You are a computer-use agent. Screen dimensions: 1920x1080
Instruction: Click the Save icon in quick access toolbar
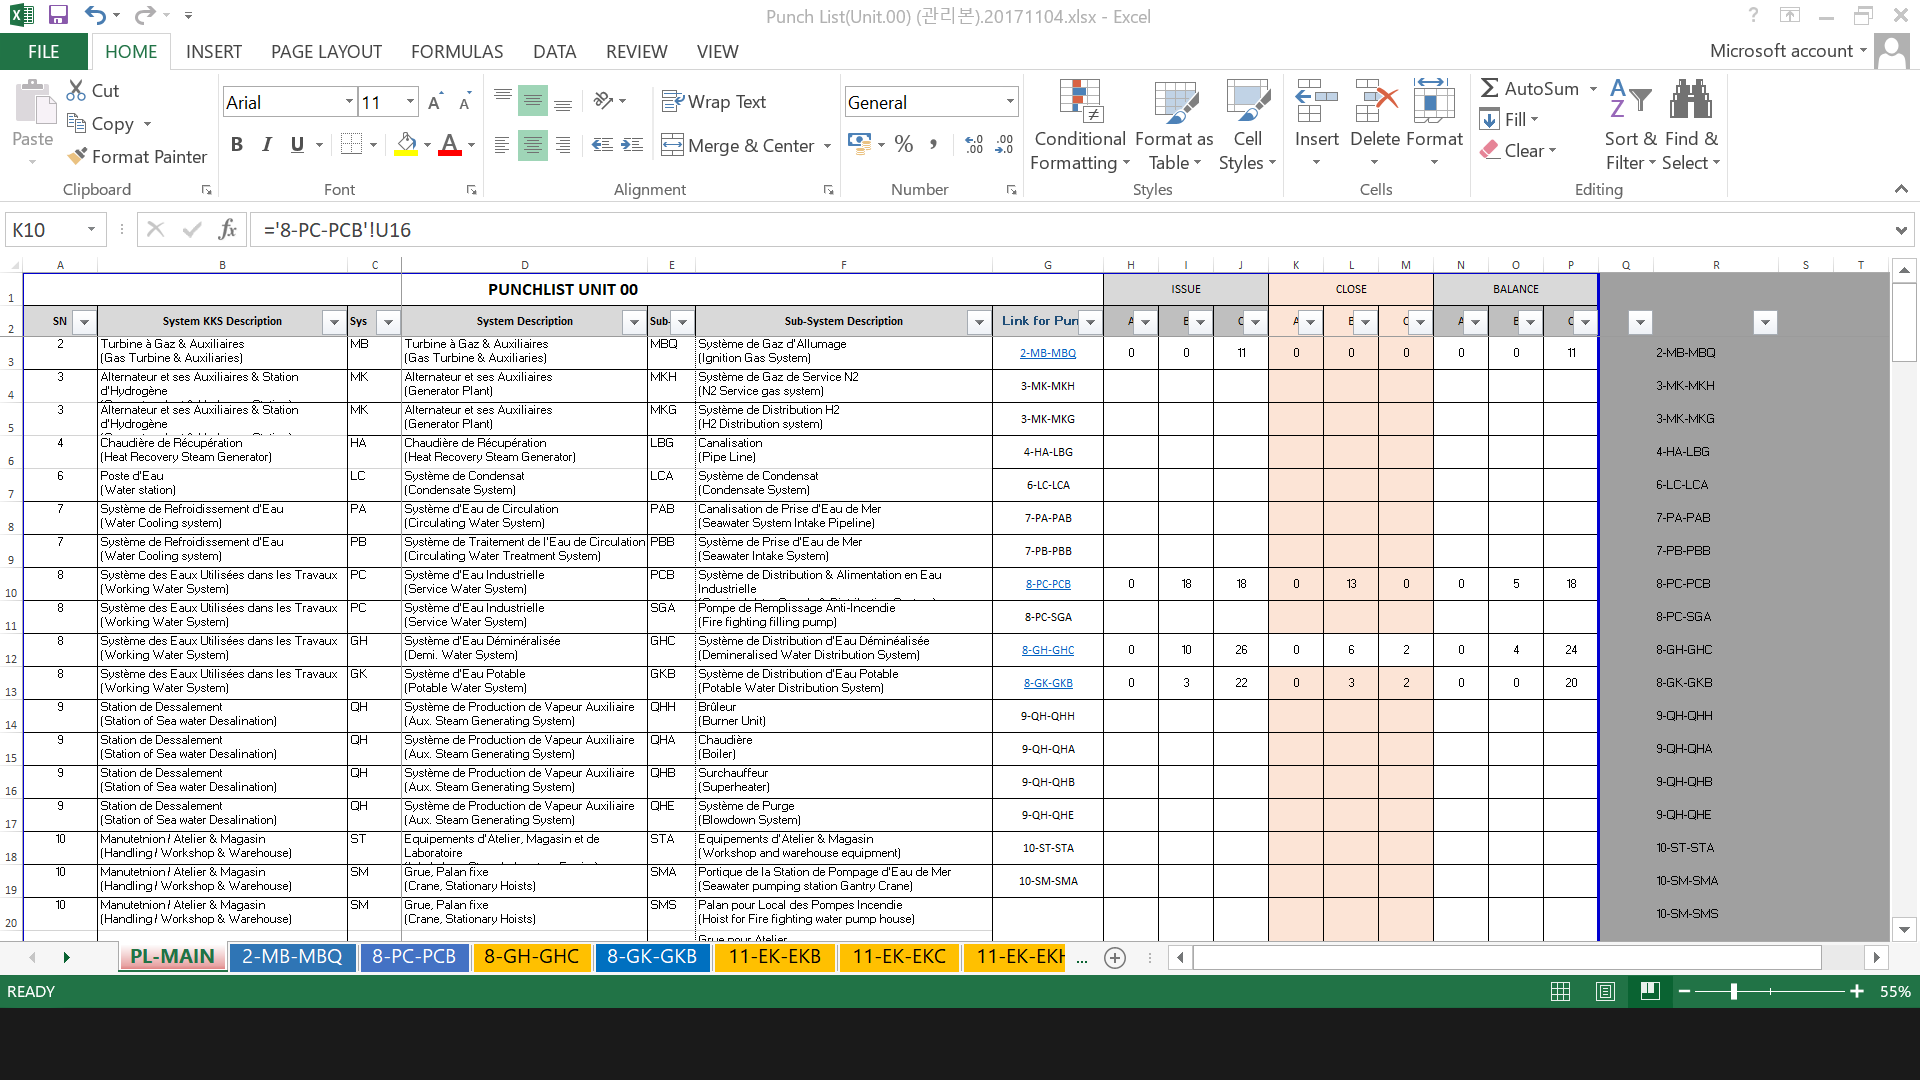[x=58, y=15]
